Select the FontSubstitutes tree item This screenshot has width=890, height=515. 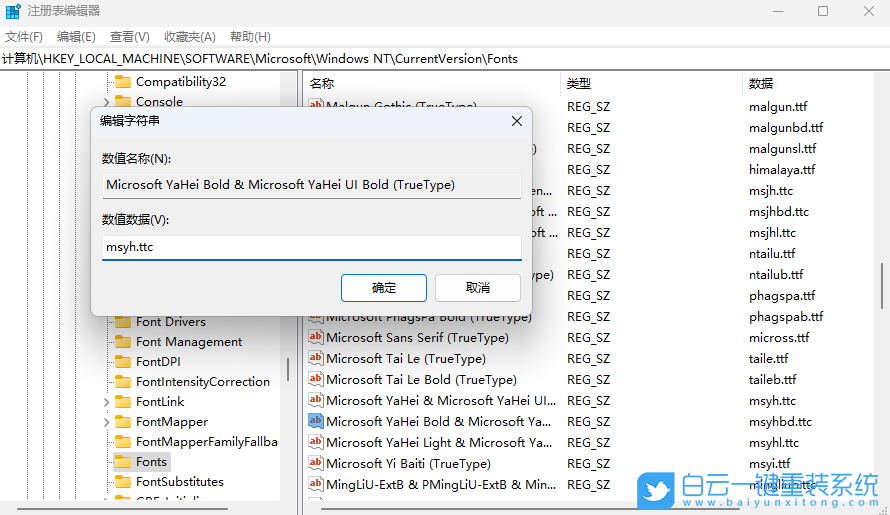(180, 482)
